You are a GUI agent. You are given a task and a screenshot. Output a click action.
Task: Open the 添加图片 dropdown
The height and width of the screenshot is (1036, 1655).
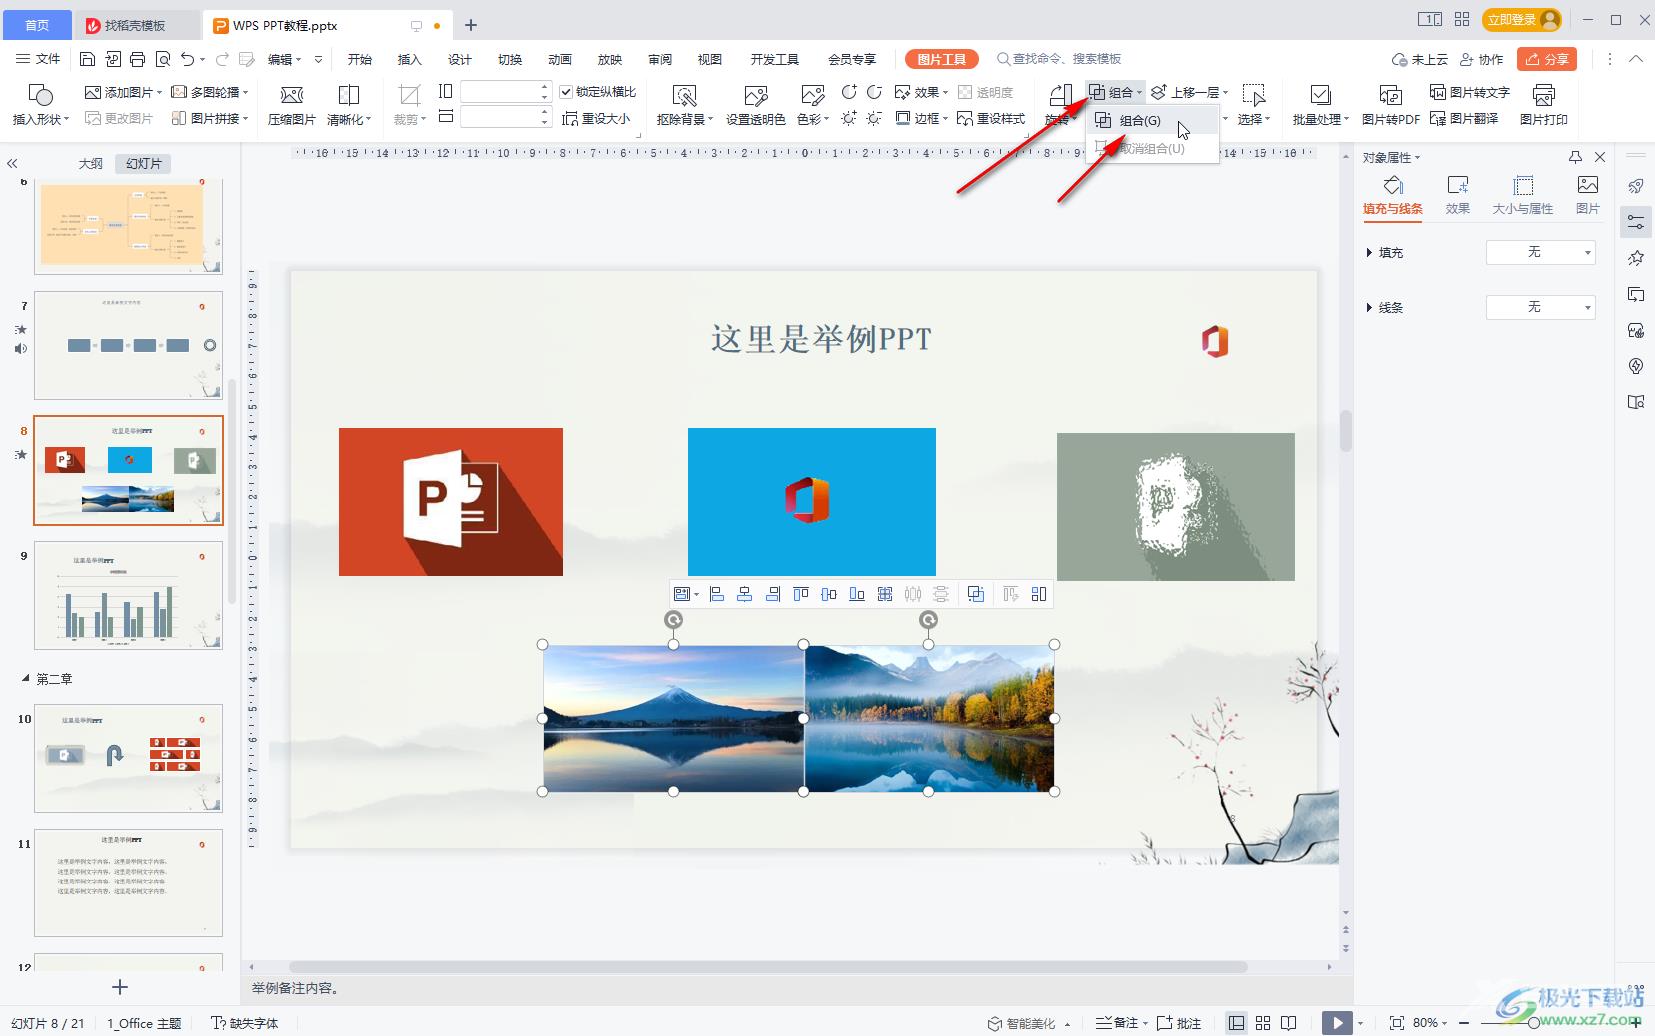coord(123,92)
